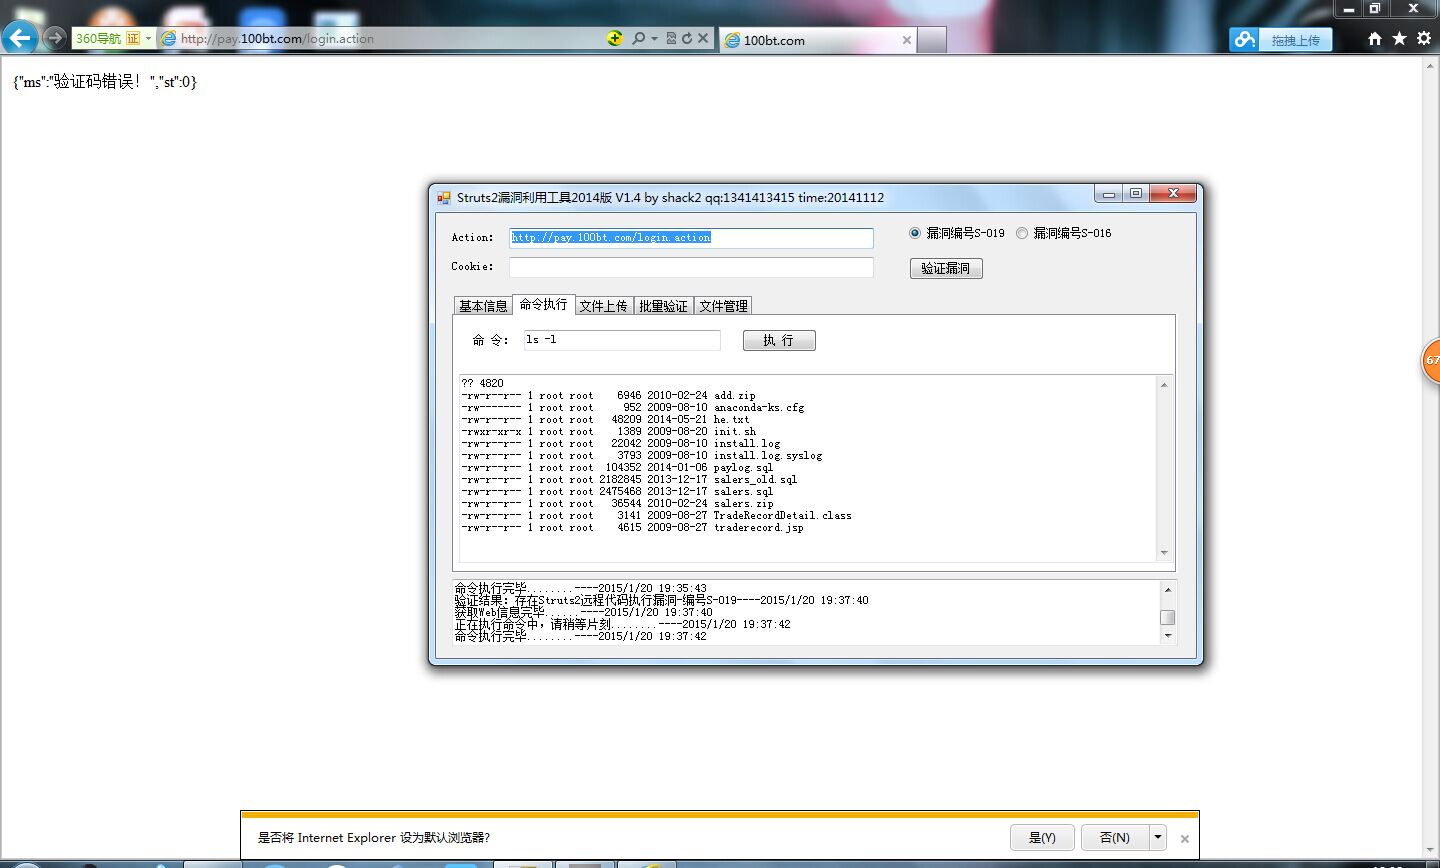The width and height of the screenshot is (1440, 868).
Task: Click log panel scrollbar down arrow
Action: [x=1167, y=635]
